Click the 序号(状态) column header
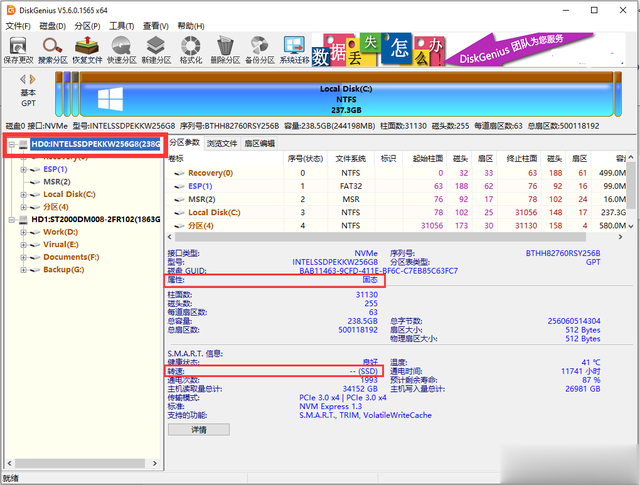Viewport: 640px width, 485px height. (305, 158)
